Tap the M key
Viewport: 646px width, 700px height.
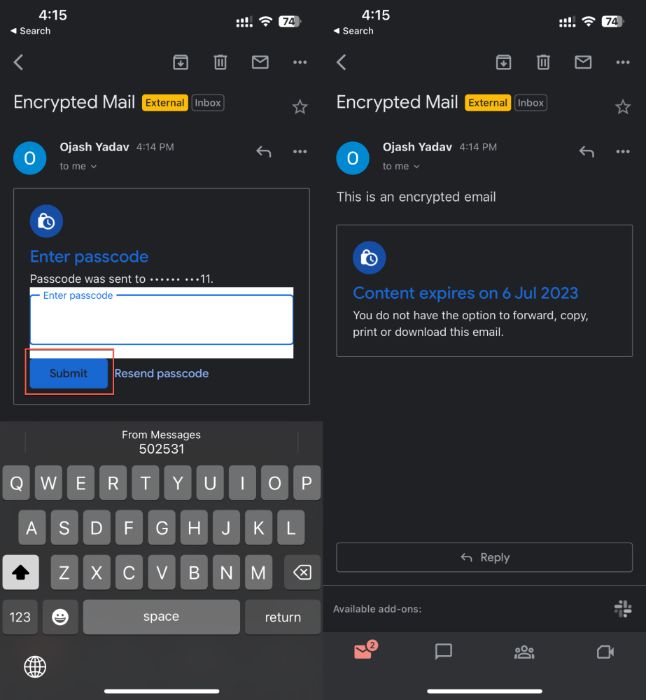click(258, 572)
